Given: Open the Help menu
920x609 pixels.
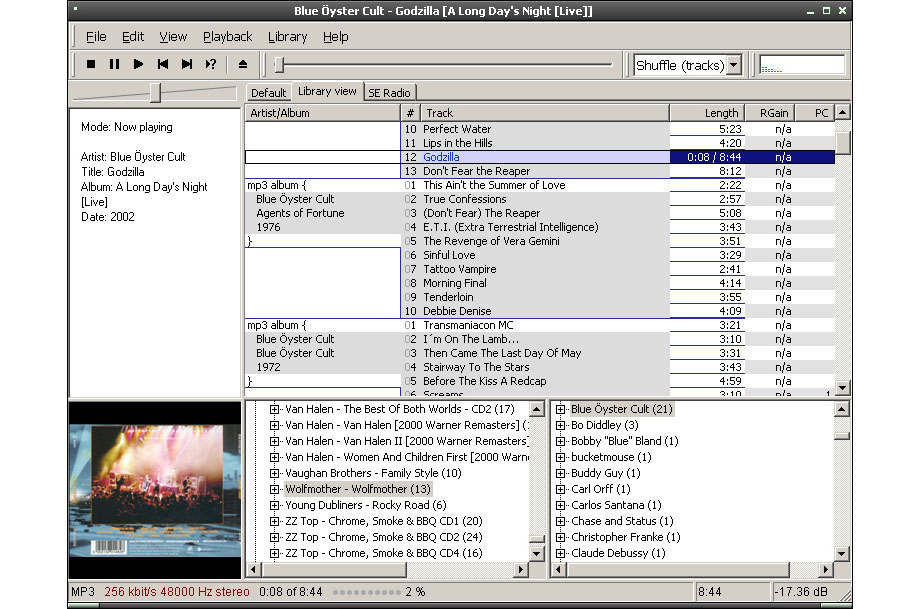Looking at the screenshot, I should 336,37.
